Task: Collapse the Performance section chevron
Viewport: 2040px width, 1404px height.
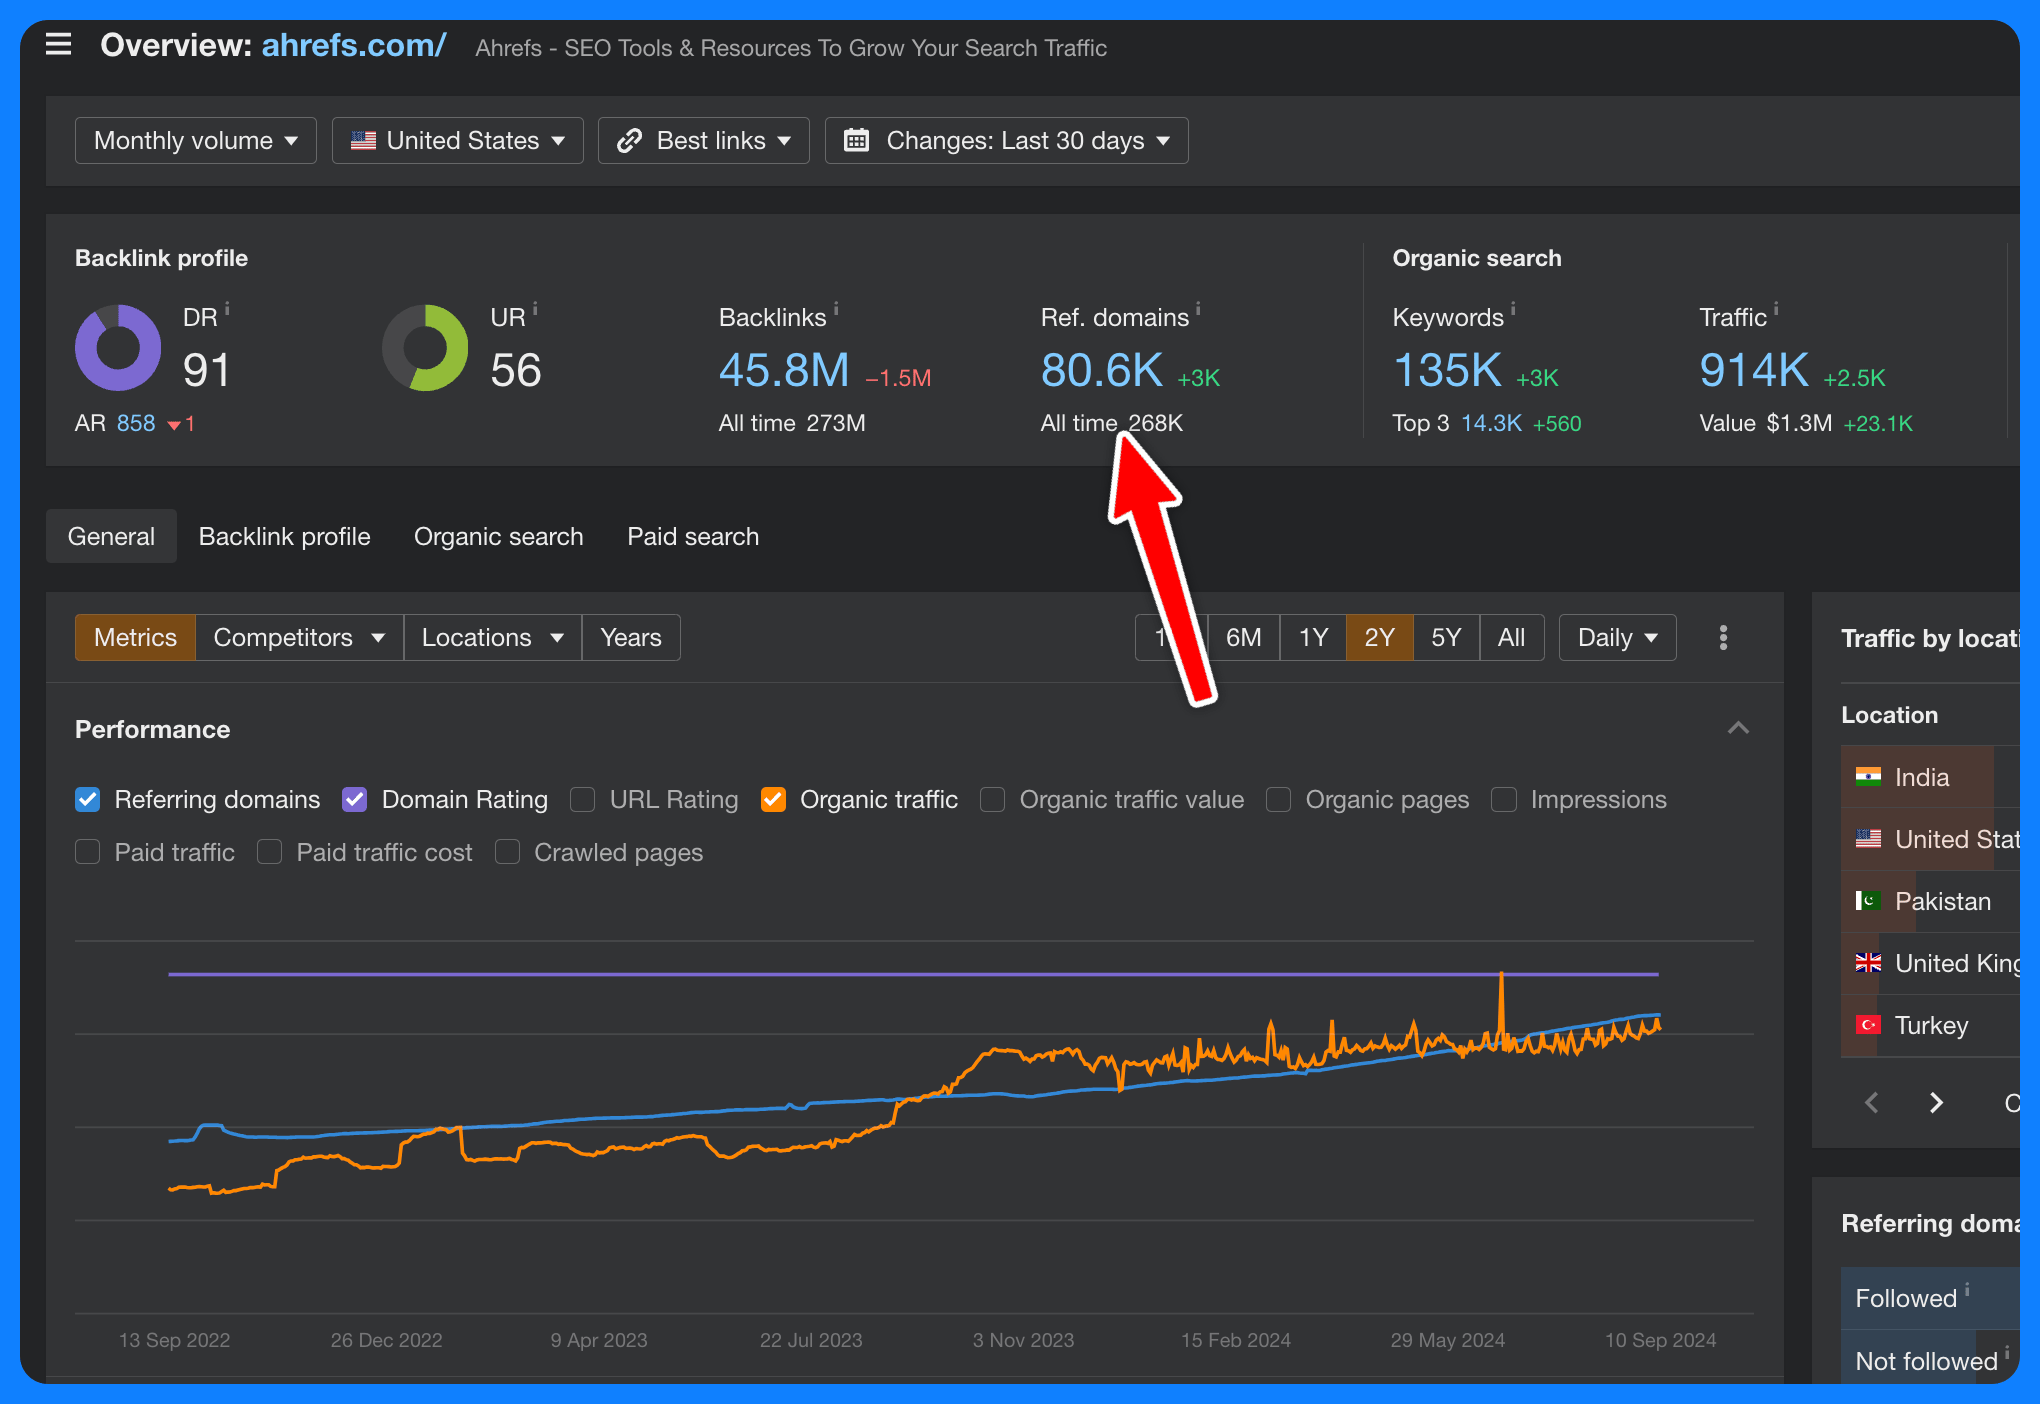Action: tap(1738, 728)
